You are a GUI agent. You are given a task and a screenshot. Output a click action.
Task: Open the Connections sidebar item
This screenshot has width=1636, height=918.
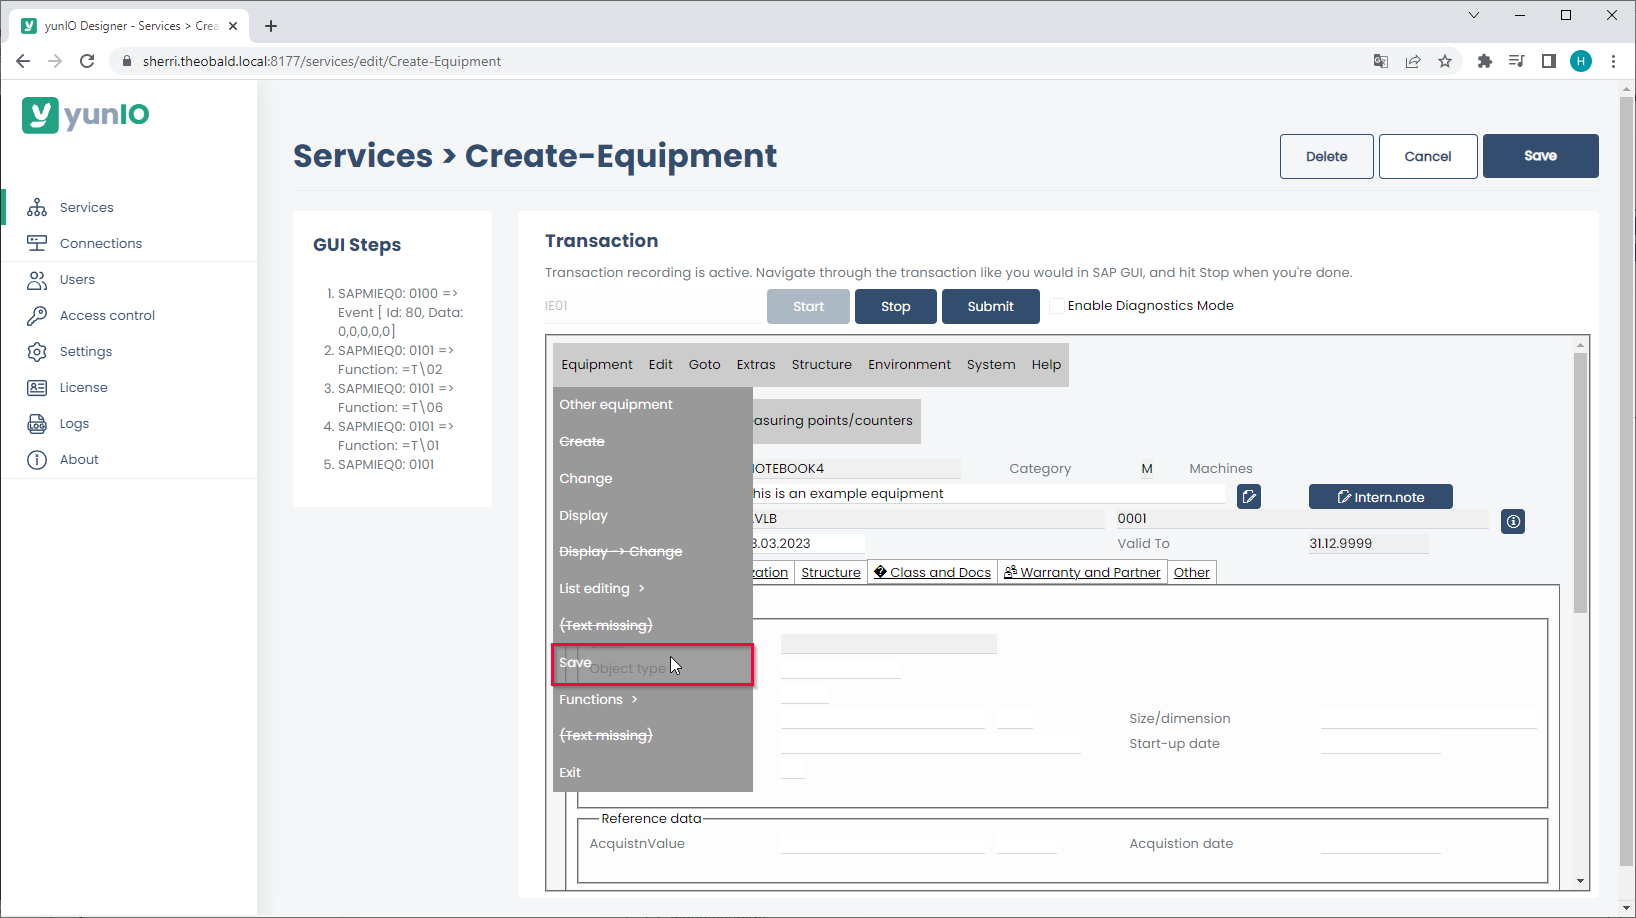pos(100,243)
